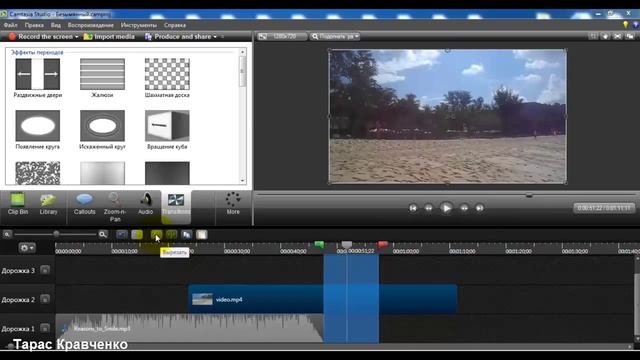This screenshot has width=640, height=360.
Task: Click the transitions list scroll down arrow
Action: point(242,180)
